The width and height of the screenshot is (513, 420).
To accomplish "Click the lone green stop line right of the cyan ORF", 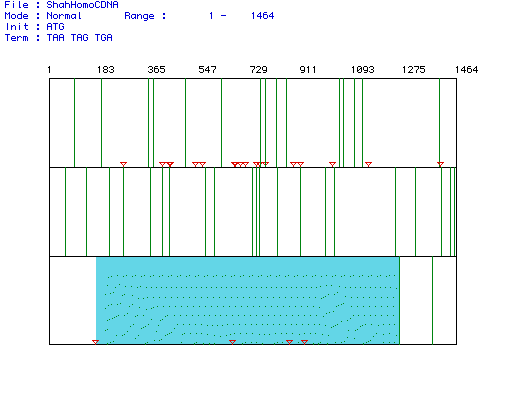I will (x=432, y=300).
